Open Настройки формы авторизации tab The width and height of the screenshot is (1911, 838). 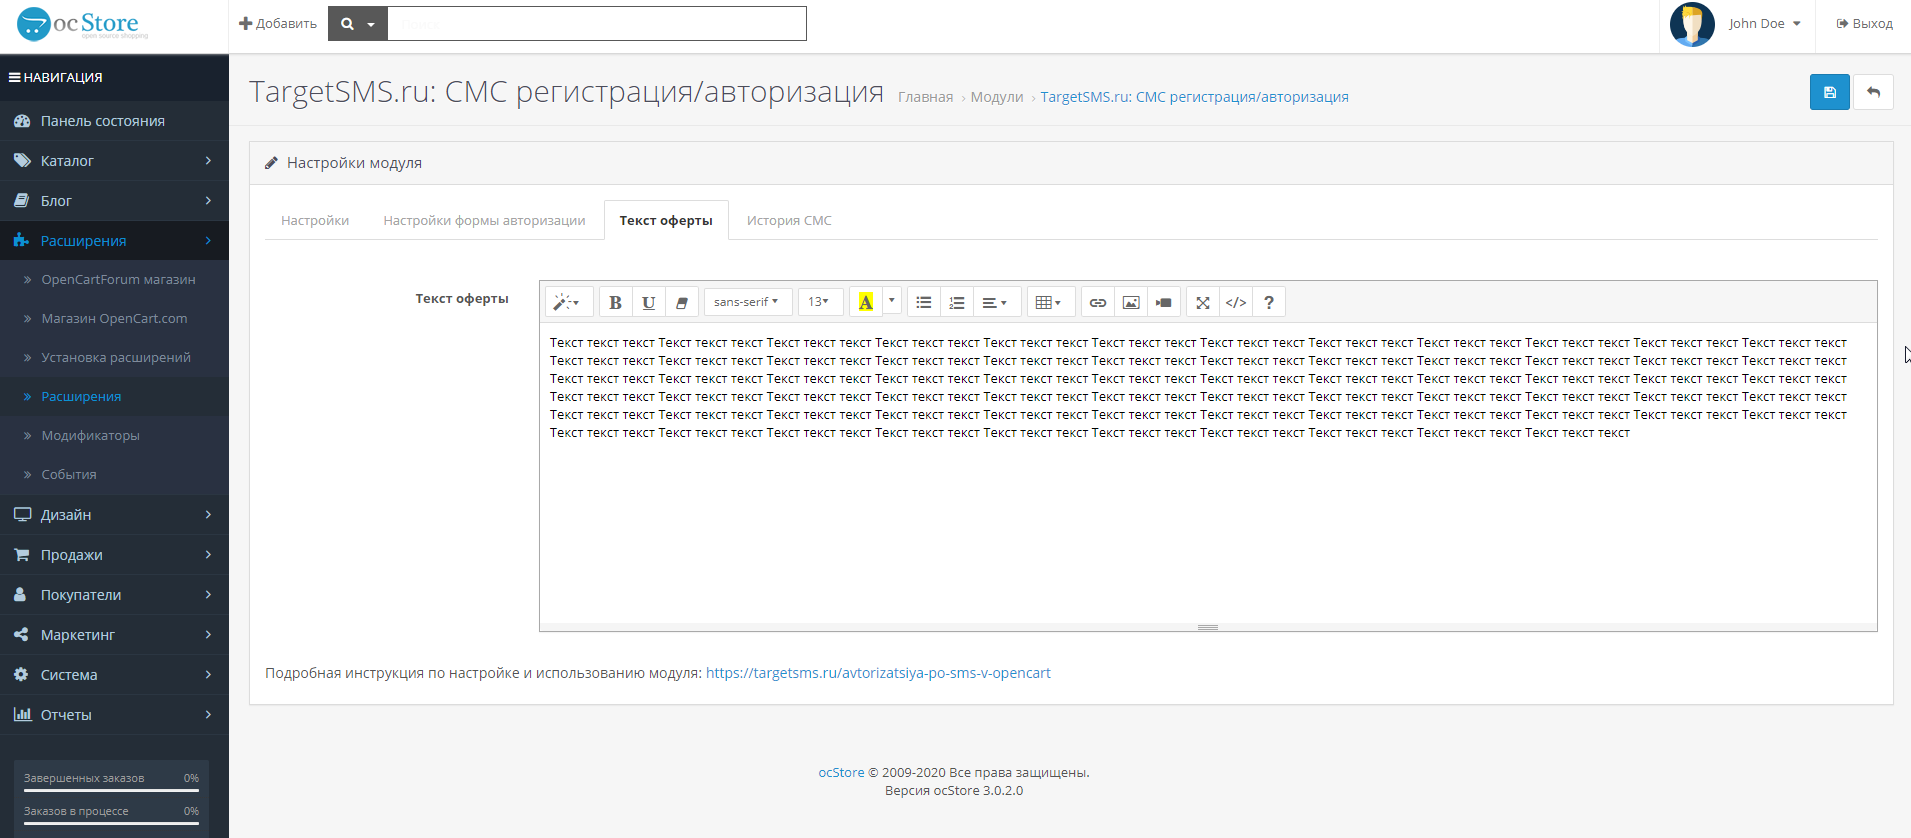tap(484, 220)
